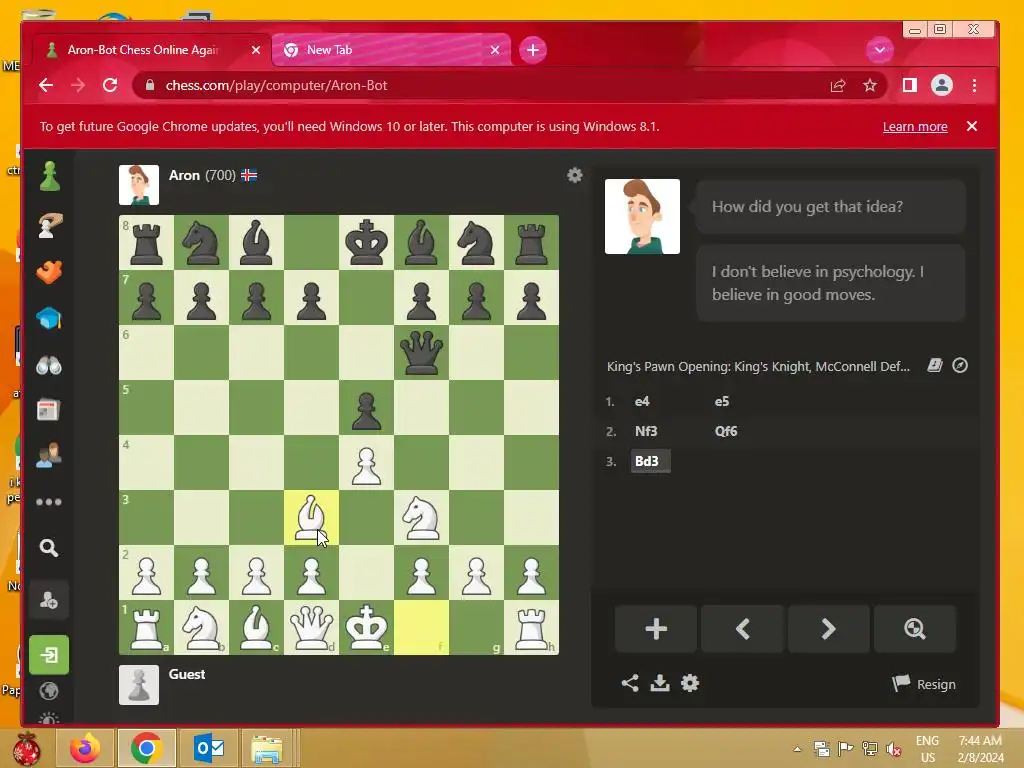1024x768 pixels.
Task: Open the sidebar search magnifier
Action: (49, 547)
